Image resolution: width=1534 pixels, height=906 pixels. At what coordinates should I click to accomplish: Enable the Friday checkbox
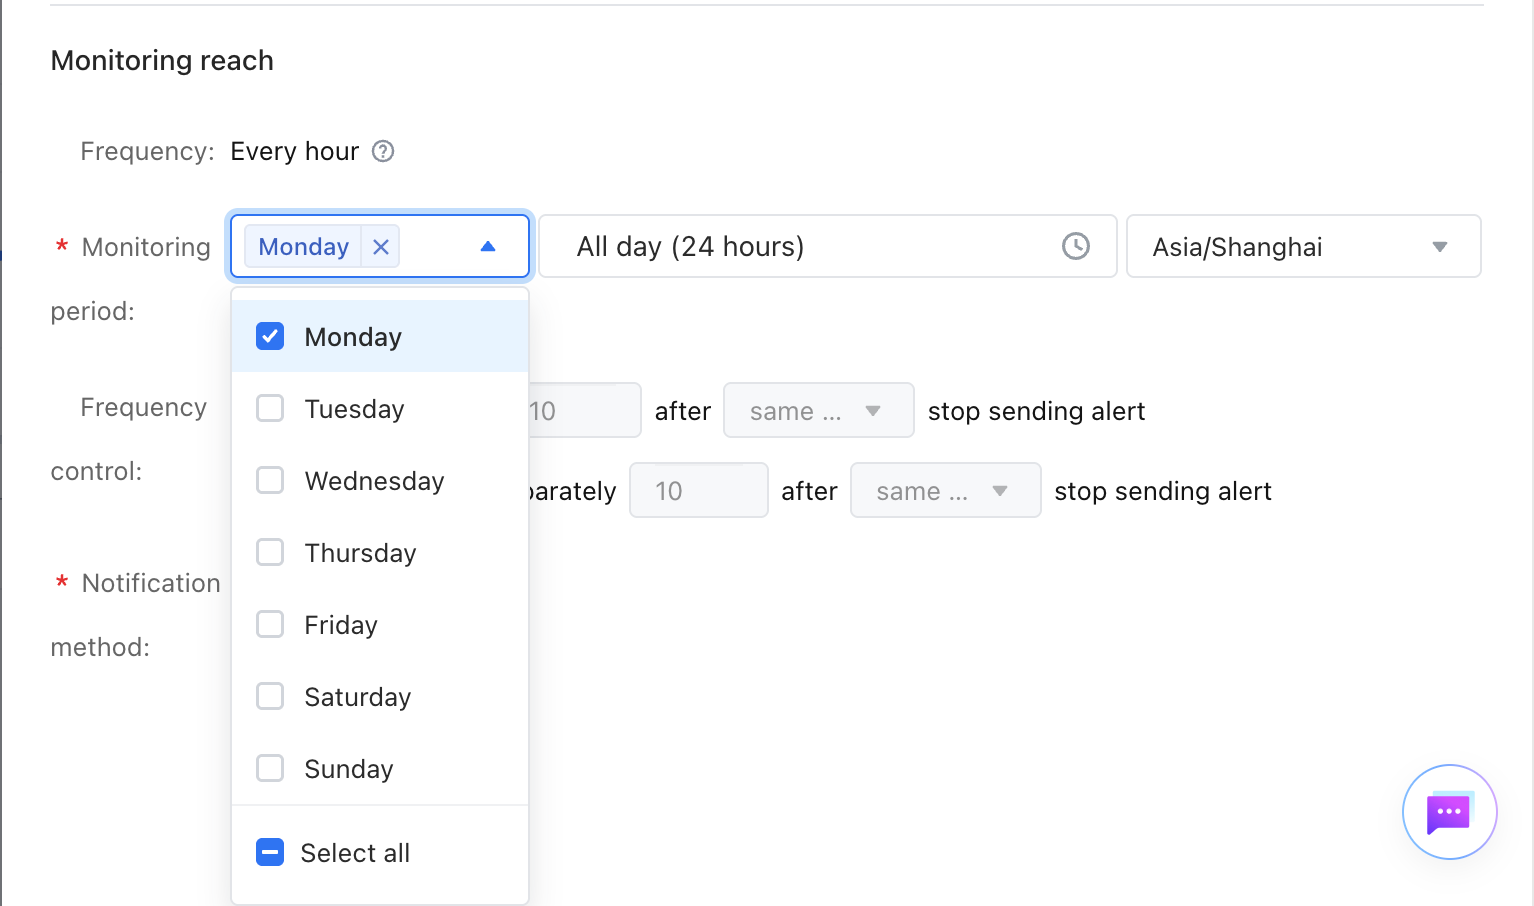[270, 624]
